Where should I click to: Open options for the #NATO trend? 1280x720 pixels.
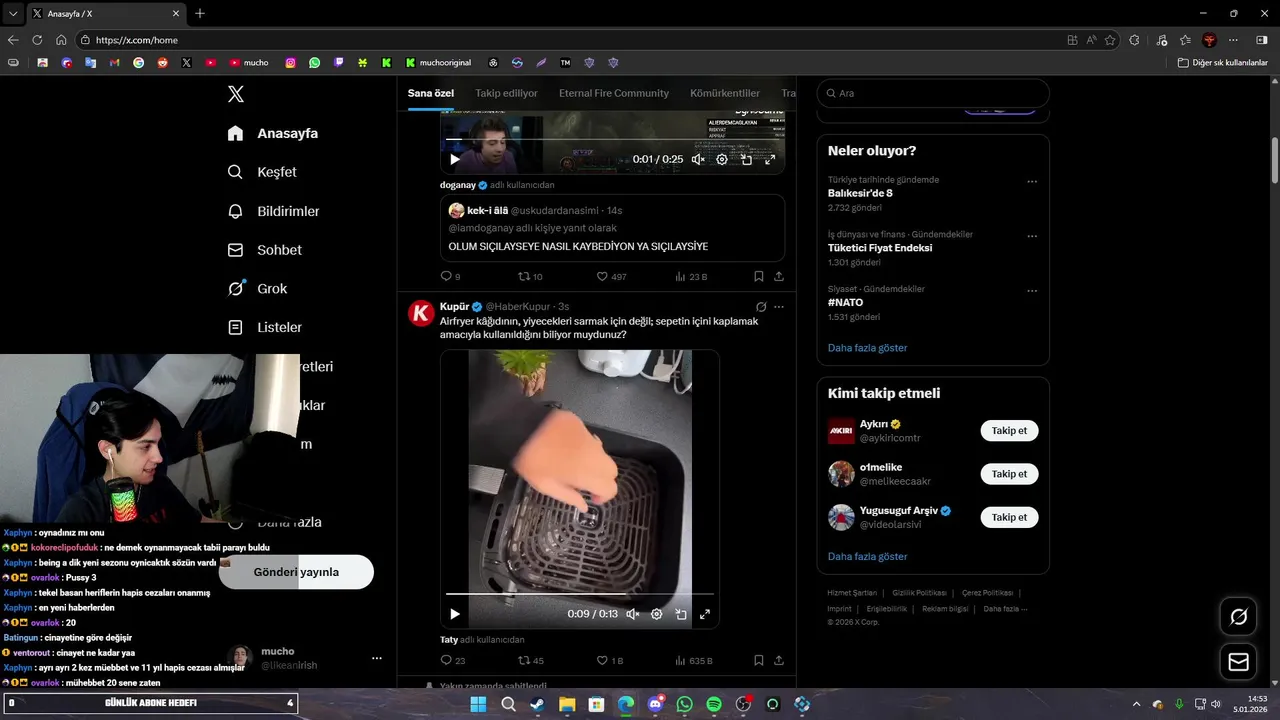click(x=1032, y=291)
